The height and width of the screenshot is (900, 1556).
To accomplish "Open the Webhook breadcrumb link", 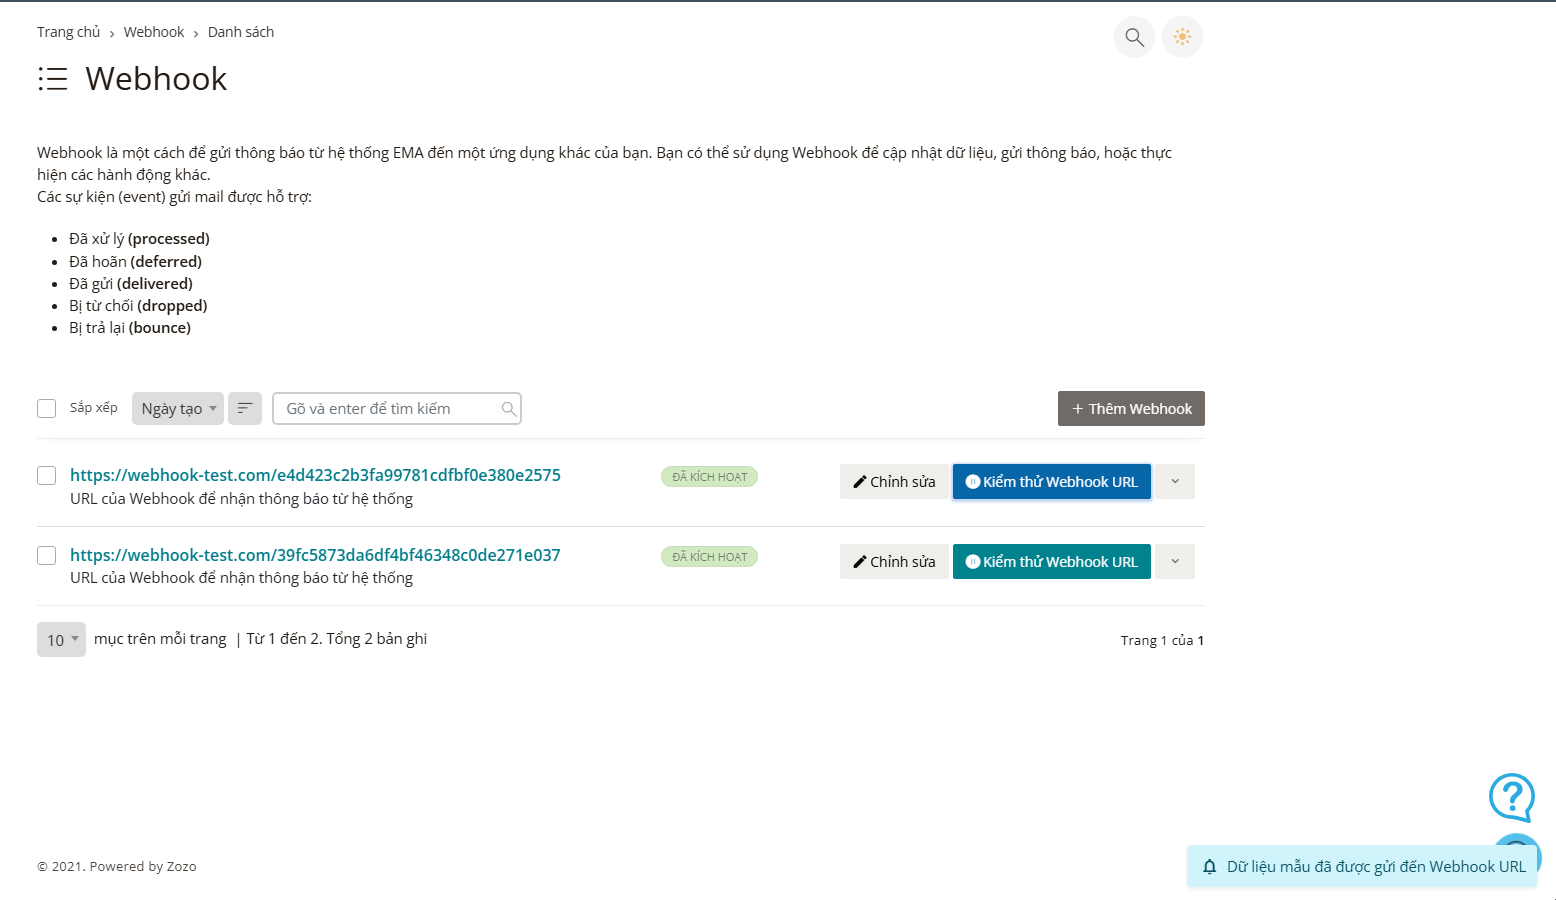I will pos(154,32).
